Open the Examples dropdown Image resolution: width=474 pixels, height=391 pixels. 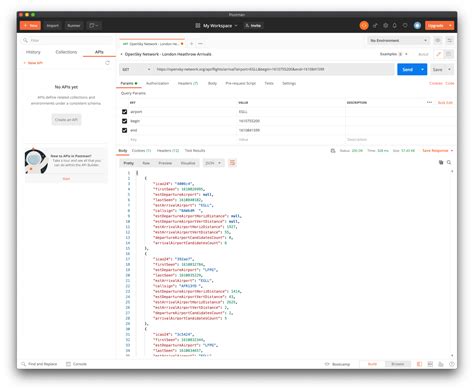coord(393,54)
